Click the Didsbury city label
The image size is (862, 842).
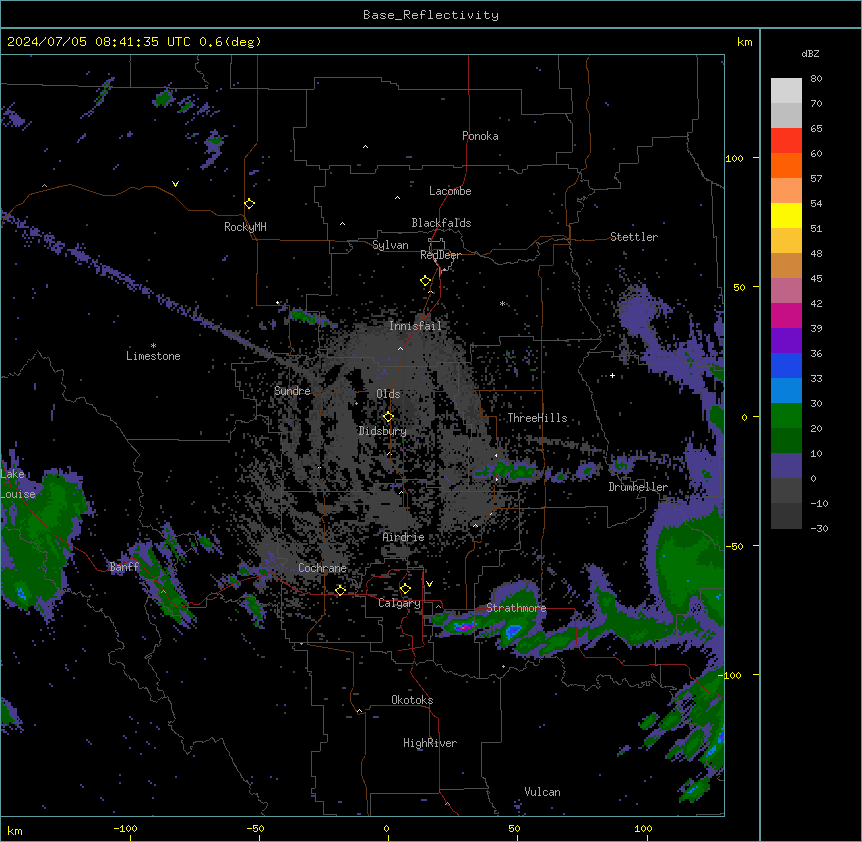click(x=383, y=431)
